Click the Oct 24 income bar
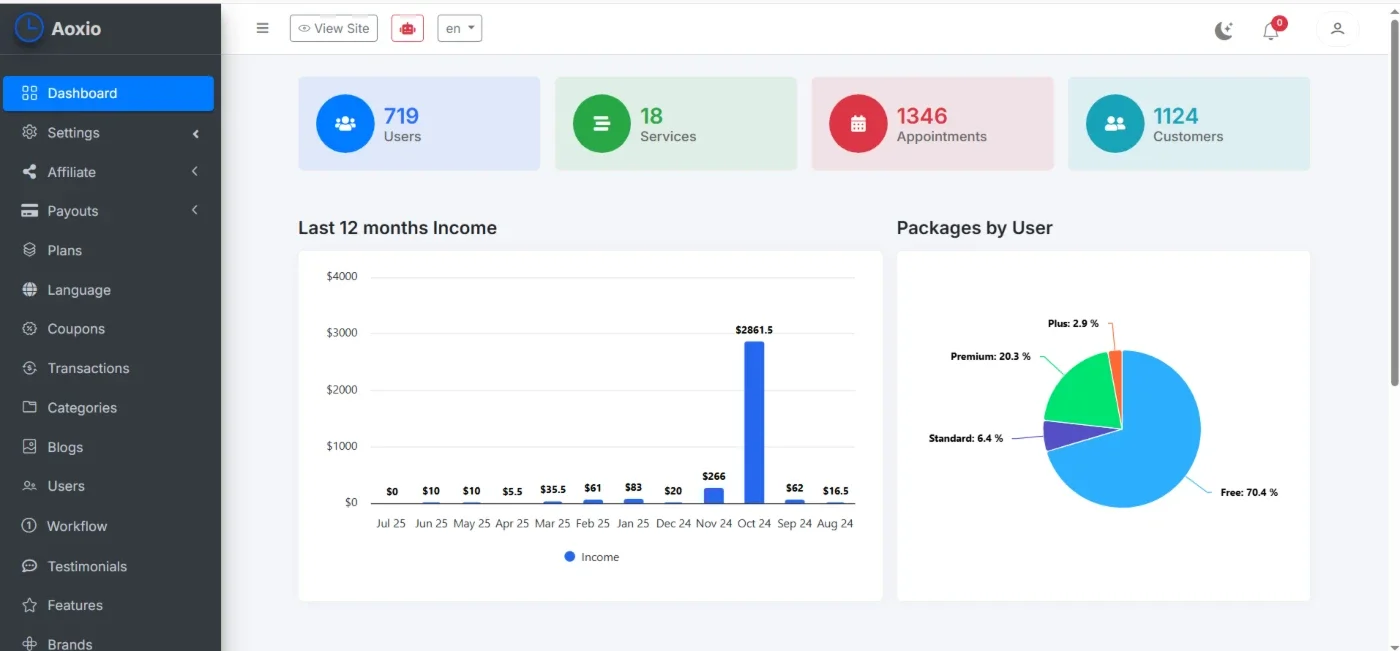 [x=754, y=422]
